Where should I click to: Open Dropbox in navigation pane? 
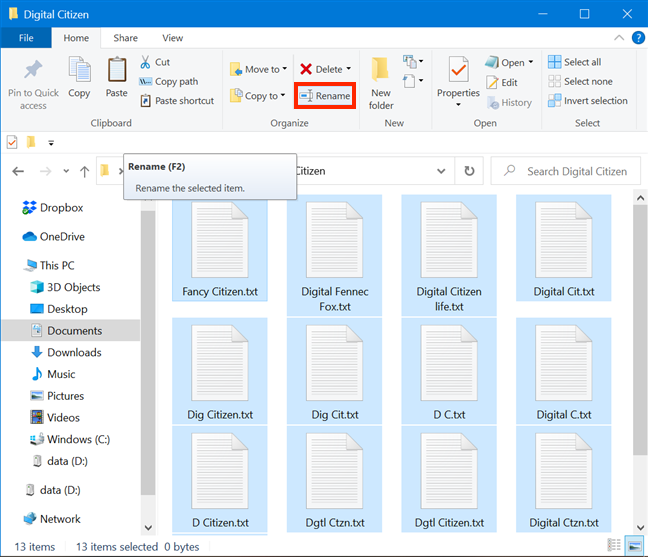point(52,207)
